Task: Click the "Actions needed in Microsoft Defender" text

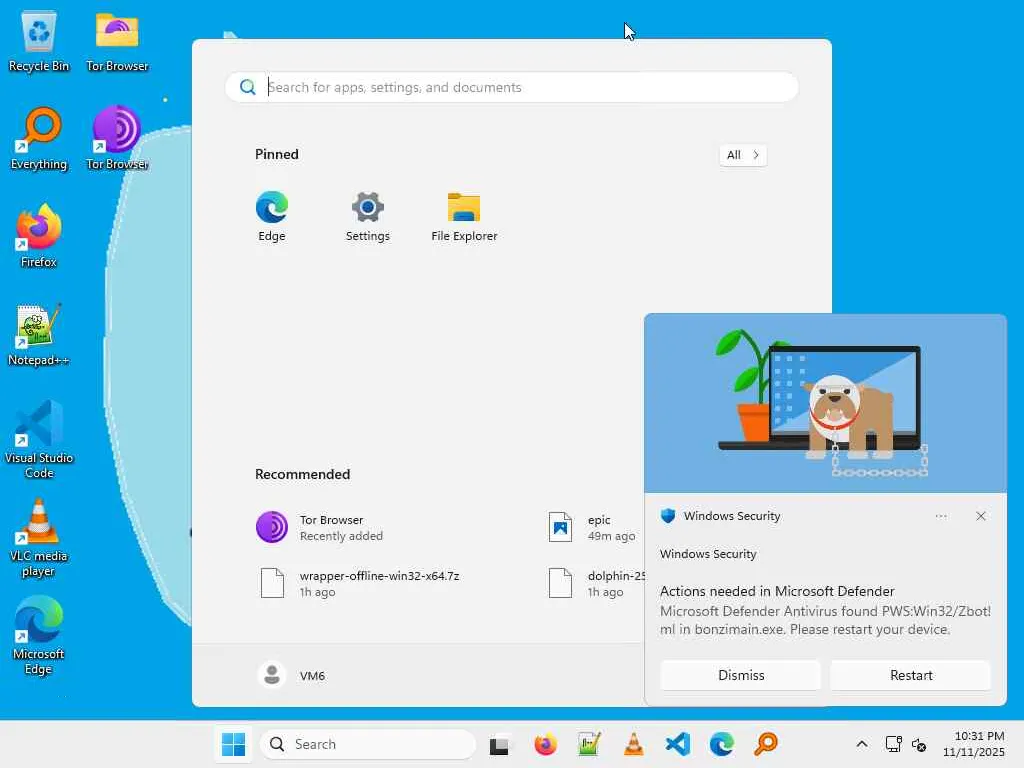Action: [x=776, y=591]
